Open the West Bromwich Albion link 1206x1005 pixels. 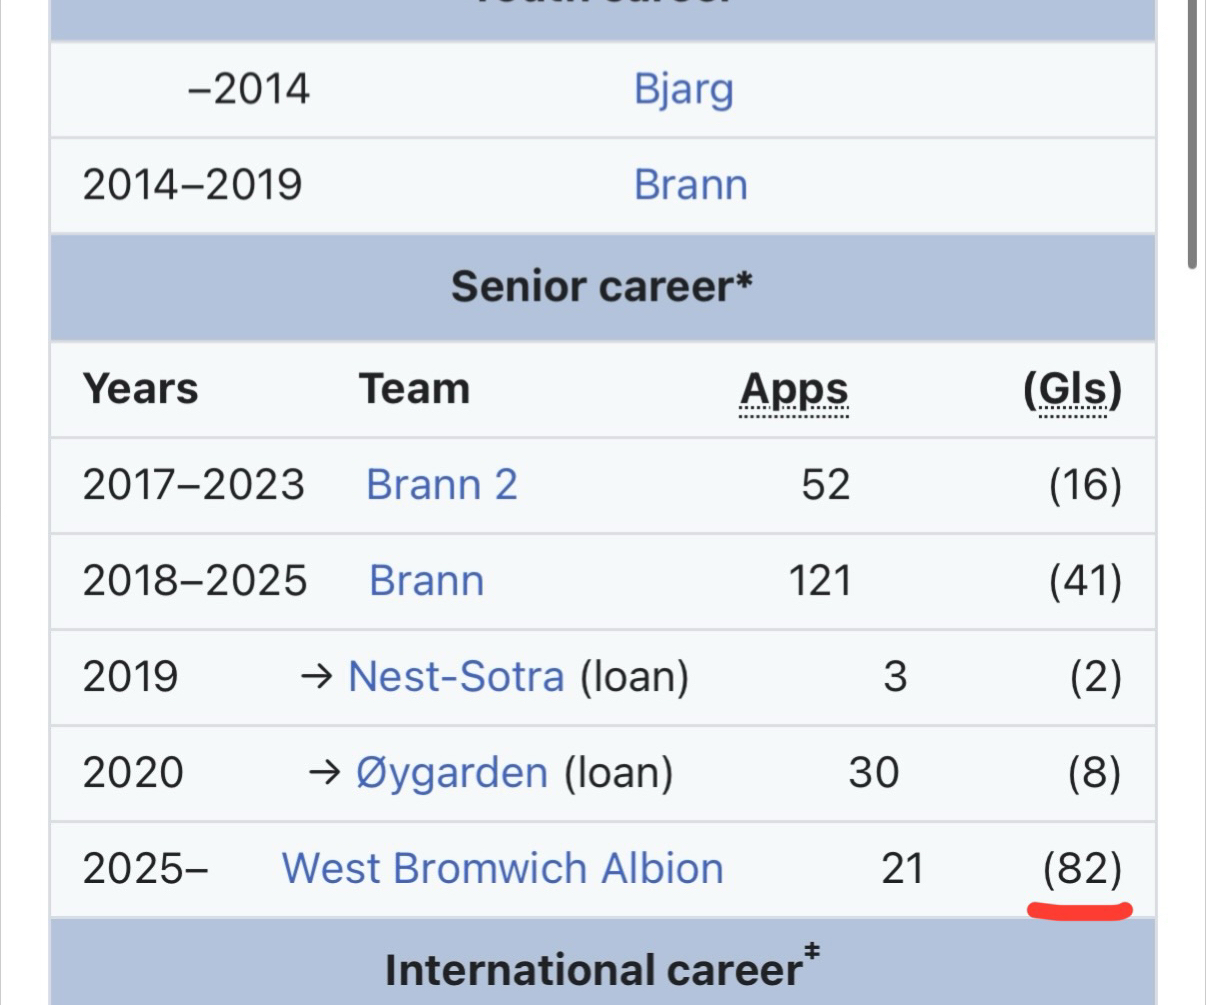point(502,869)
